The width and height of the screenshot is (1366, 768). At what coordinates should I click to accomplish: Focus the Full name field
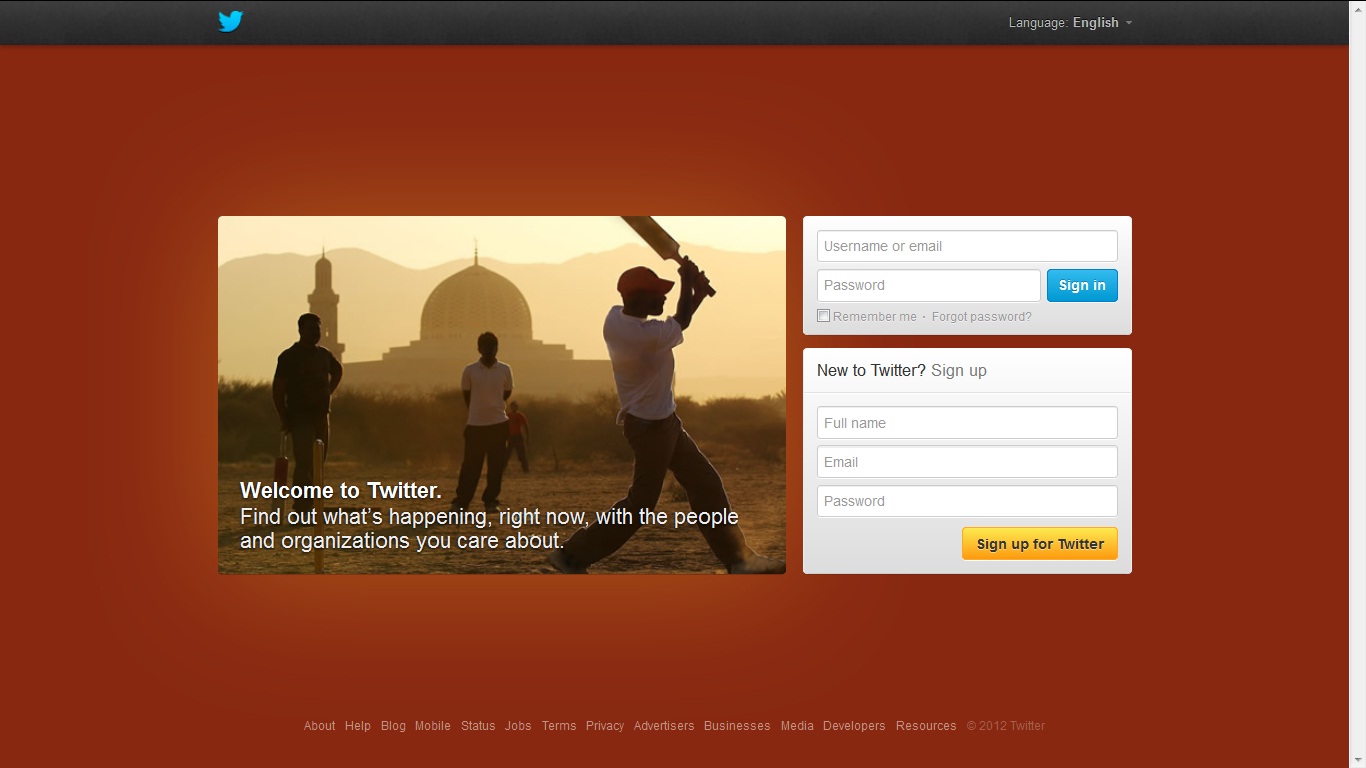coord(967,423)
